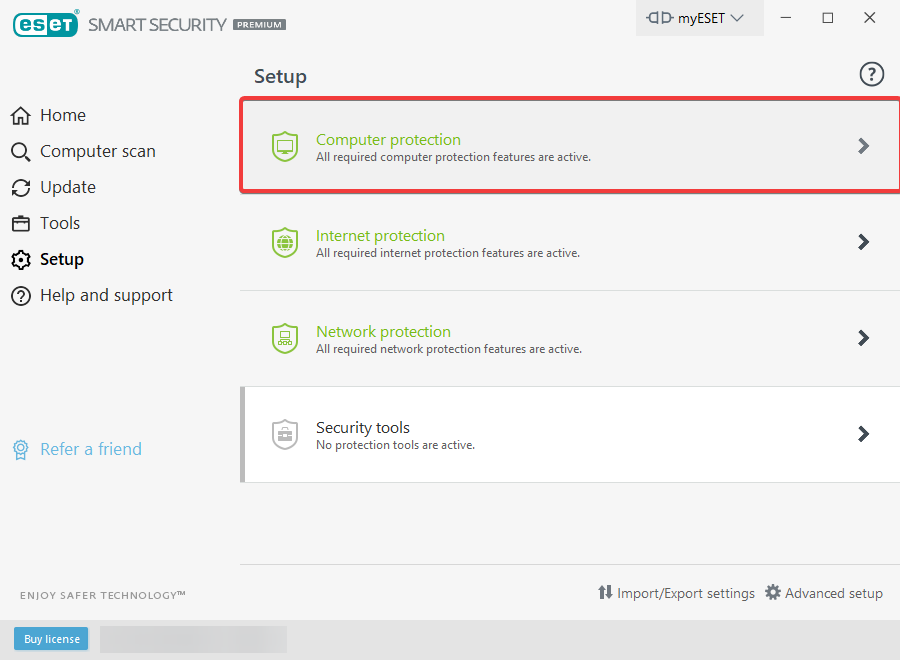Expand Computer protection with its chevron
This screenshot has width=900, height=660.
coord(864,146)
